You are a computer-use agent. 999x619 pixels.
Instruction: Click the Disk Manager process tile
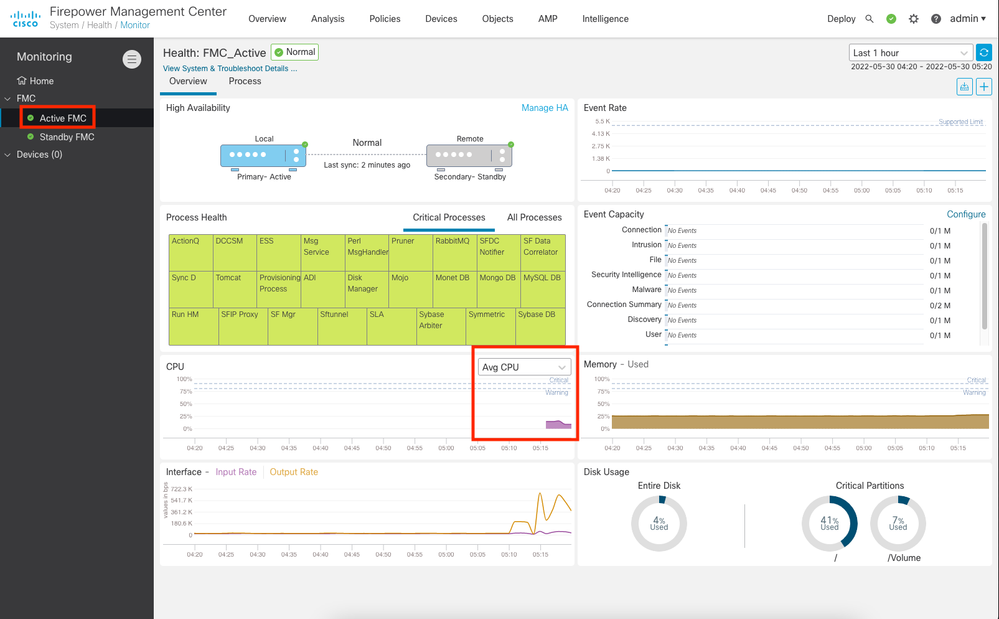(367, 290)
